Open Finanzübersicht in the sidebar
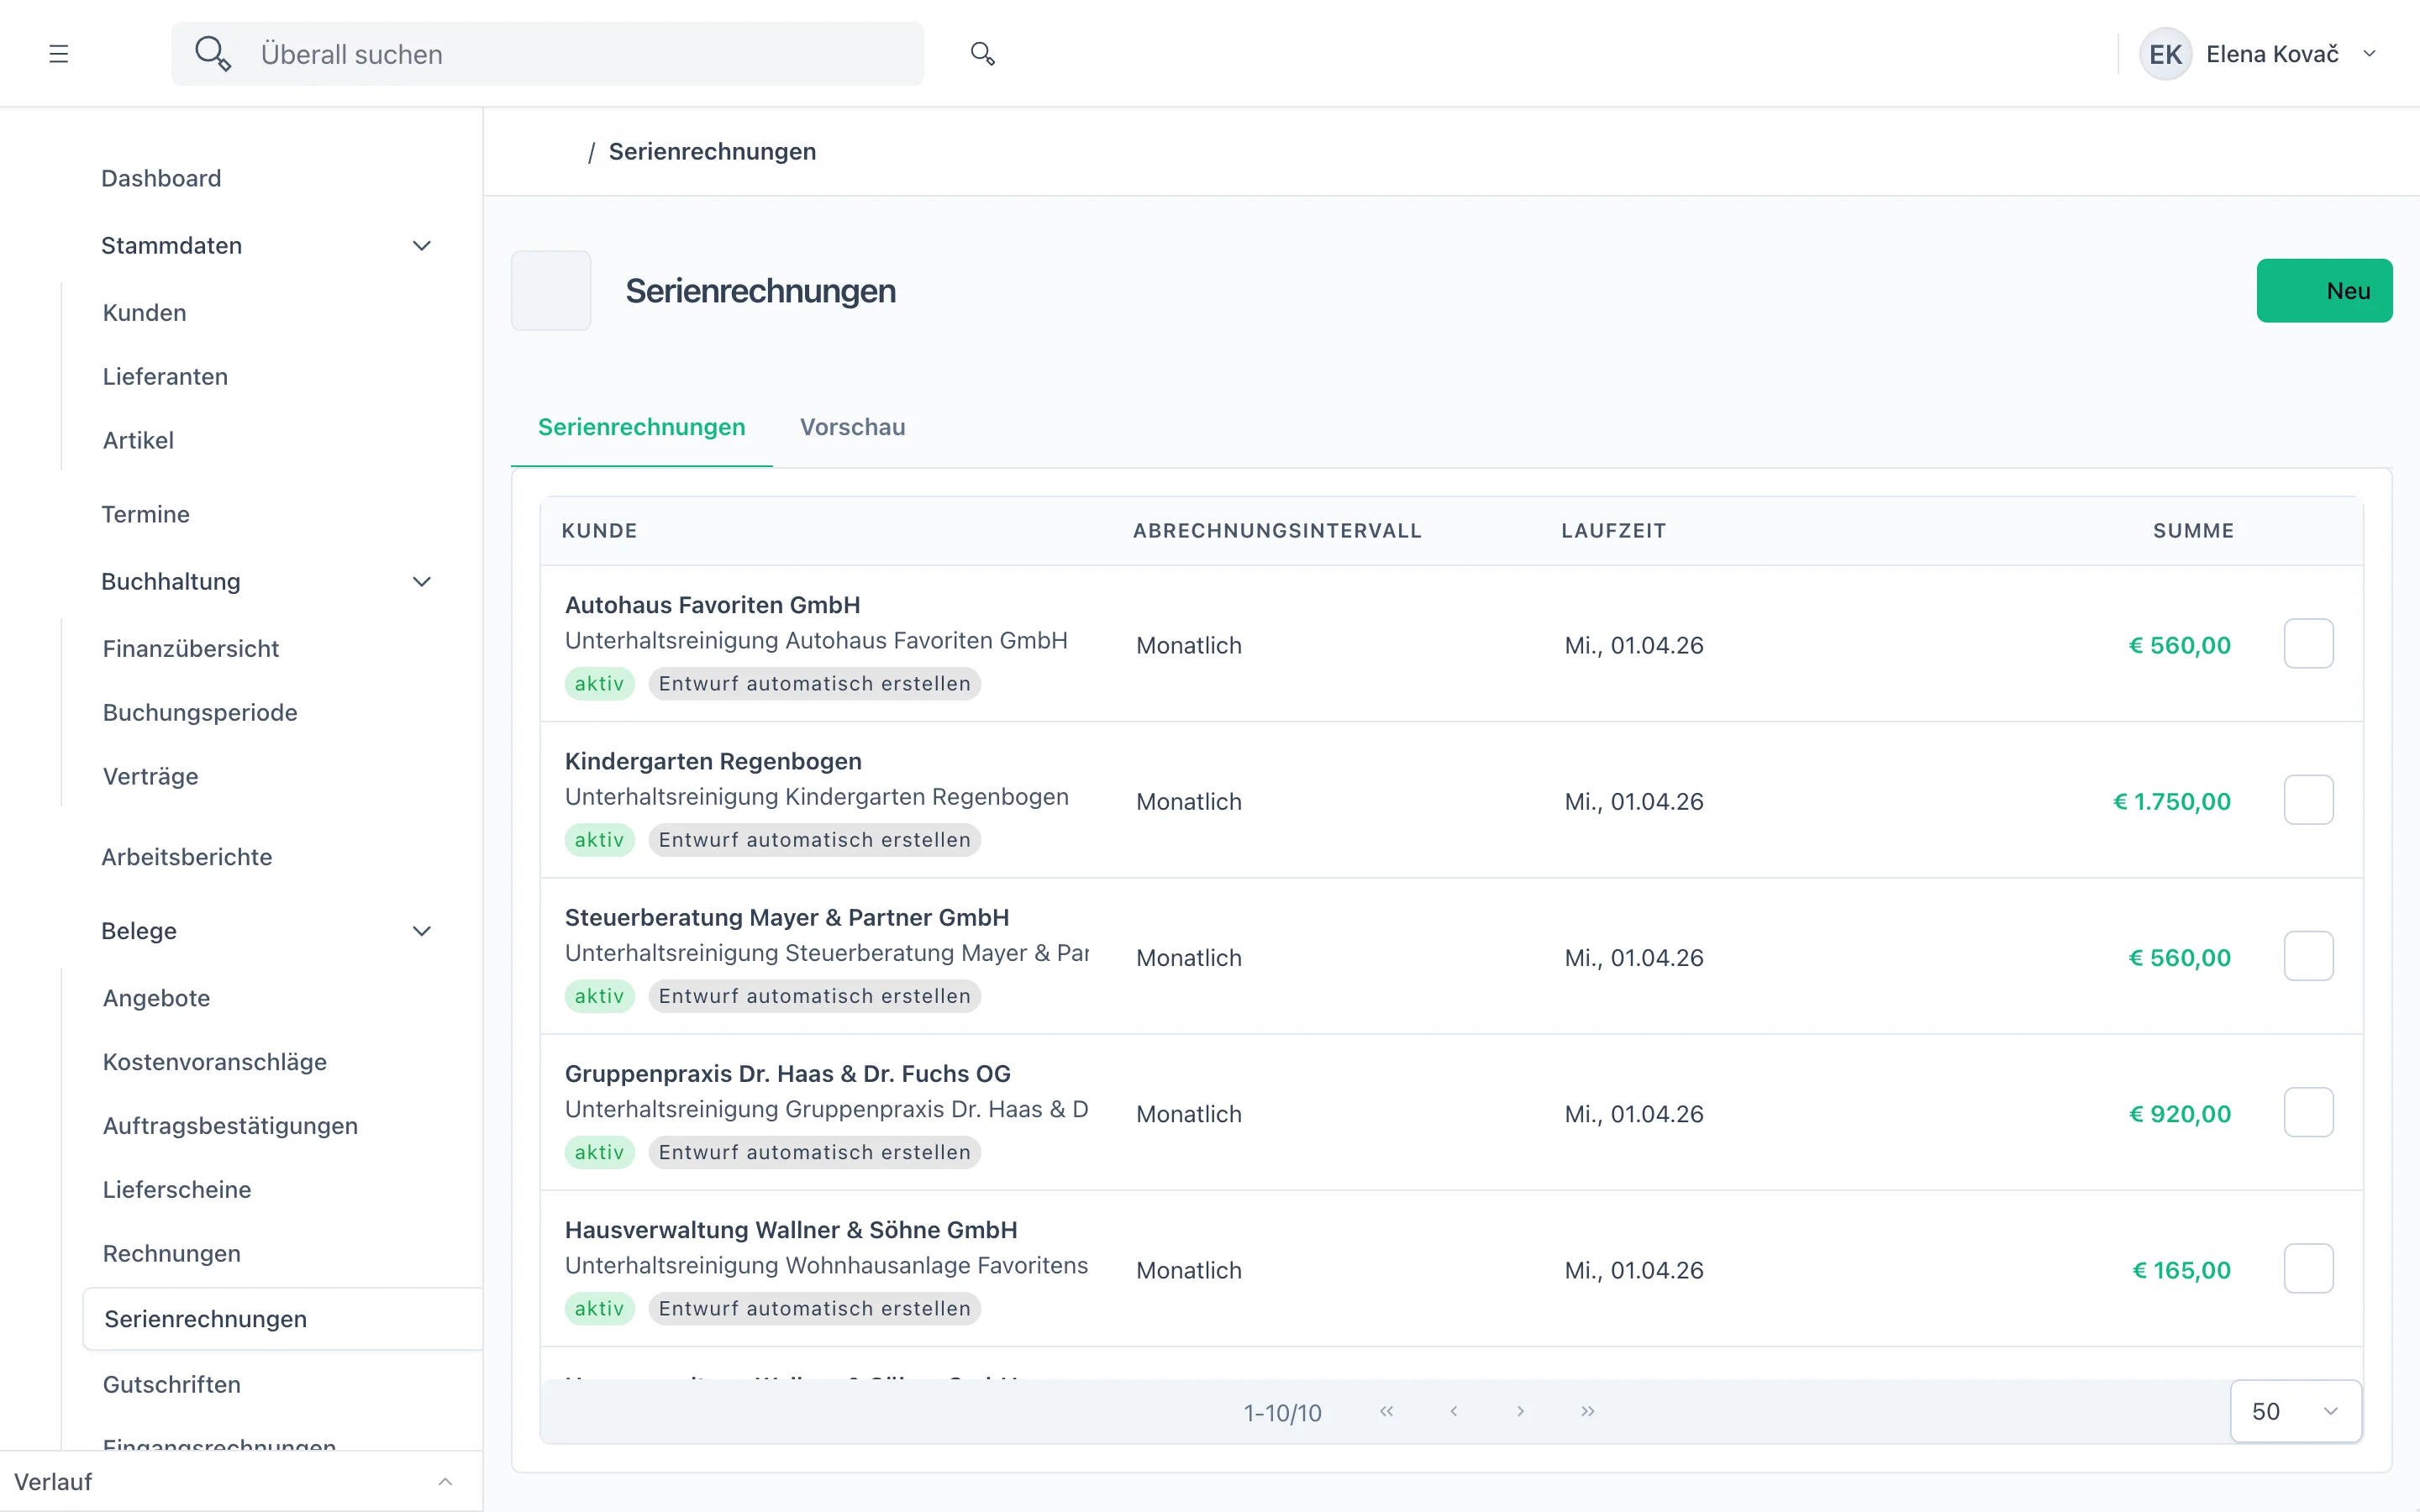2420x1512 pixels. (x=190, y=649)
